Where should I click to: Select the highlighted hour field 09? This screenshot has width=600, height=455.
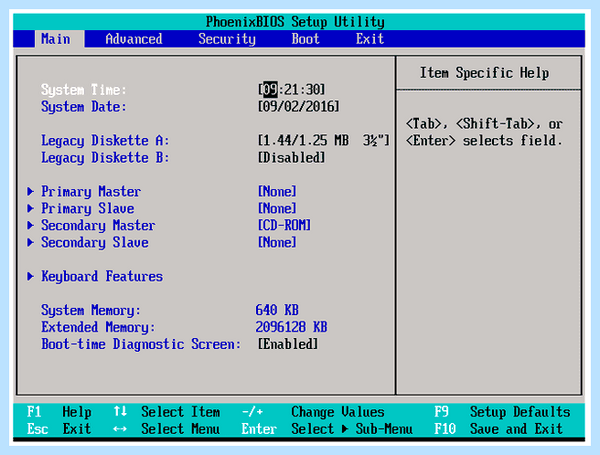(270, 90)
